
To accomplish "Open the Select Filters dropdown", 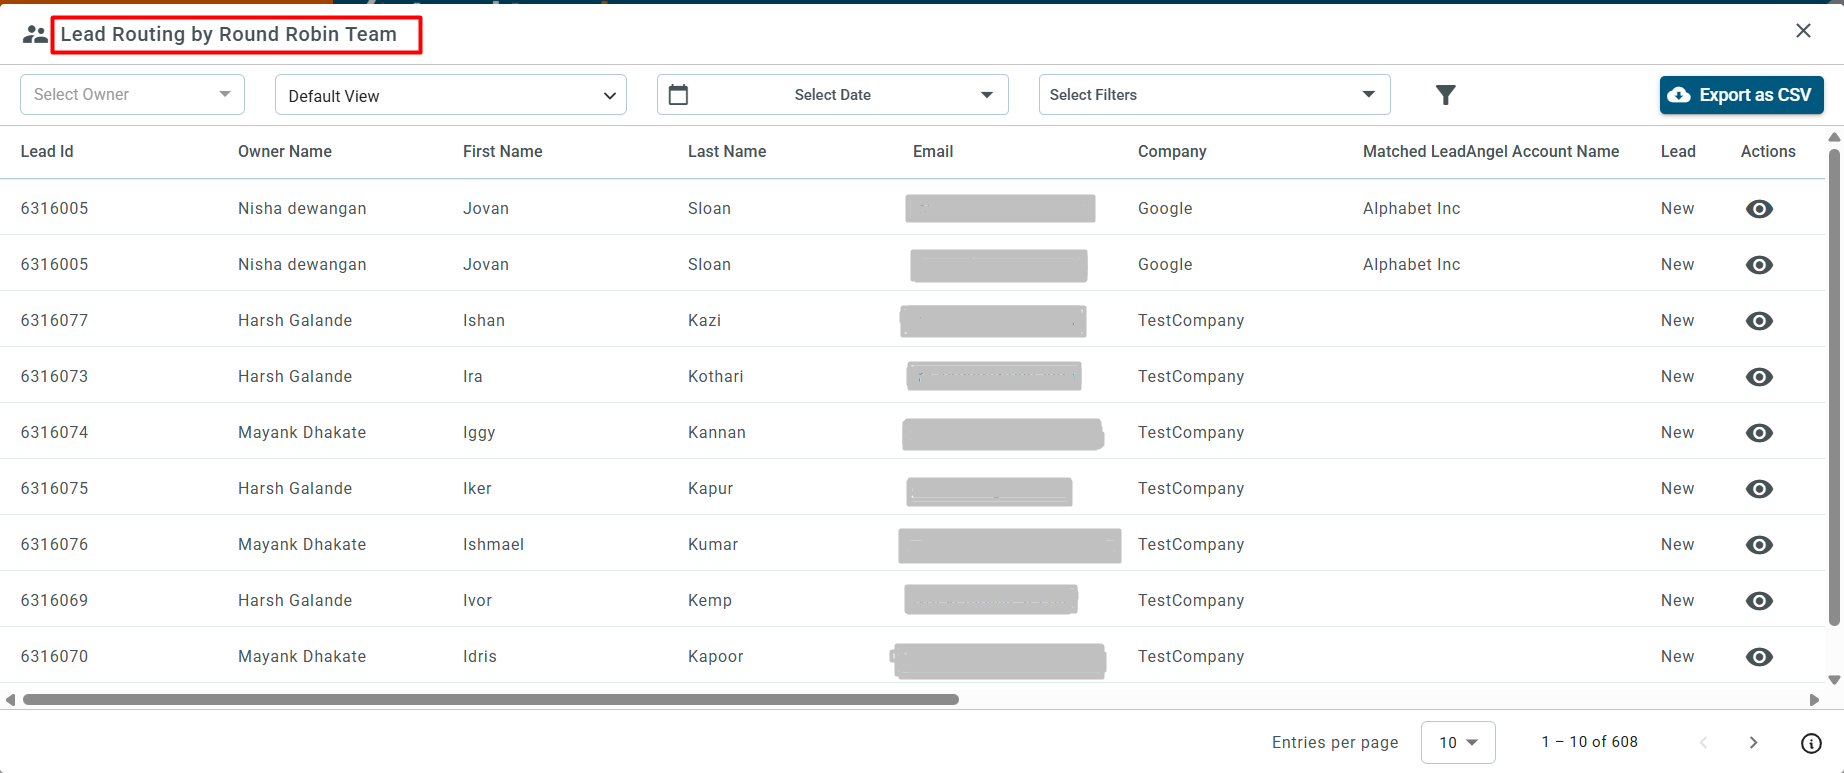I will point(1214,95).
